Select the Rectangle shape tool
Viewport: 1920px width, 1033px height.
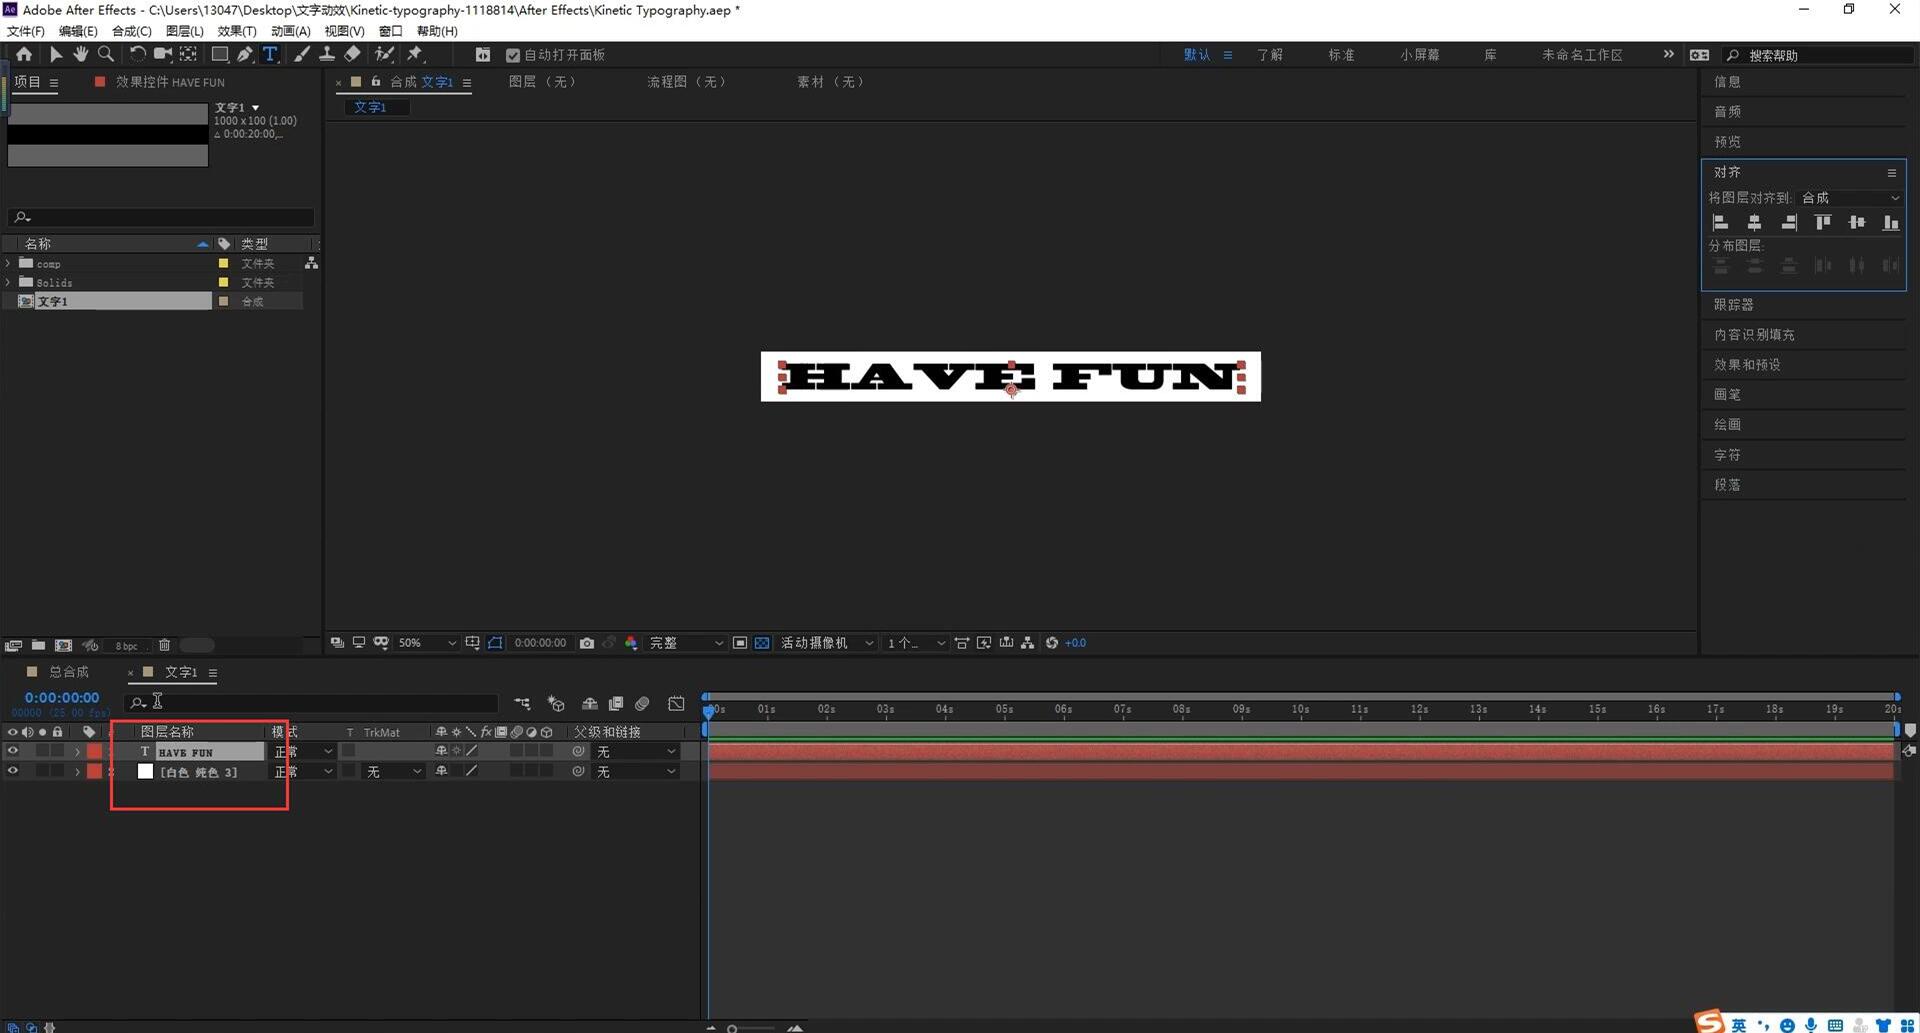tap(220, 54)
